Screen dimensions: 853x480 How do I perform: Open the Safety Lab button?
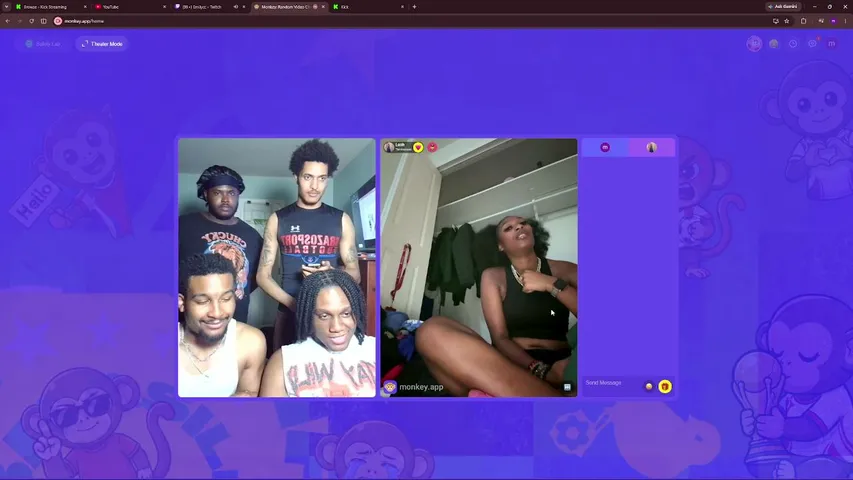click(x=43, y=44)
